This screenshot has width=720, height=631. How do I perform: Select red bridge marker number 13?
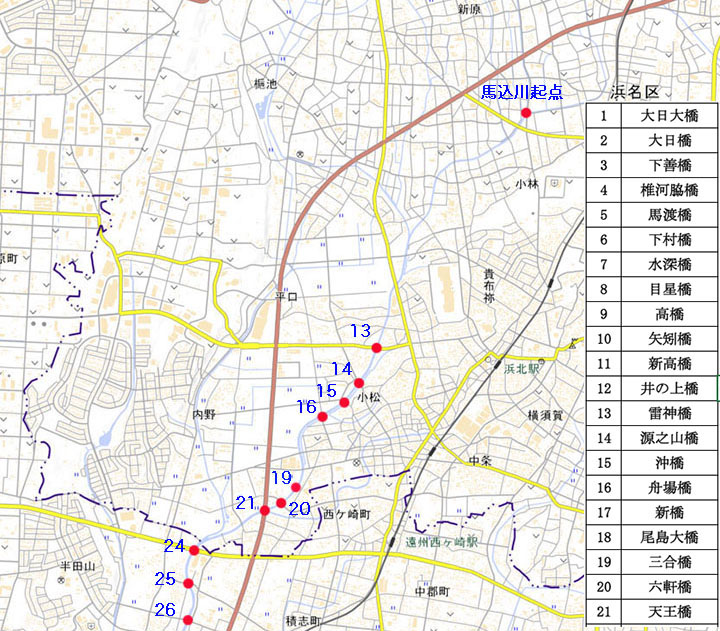pos(376,347)
